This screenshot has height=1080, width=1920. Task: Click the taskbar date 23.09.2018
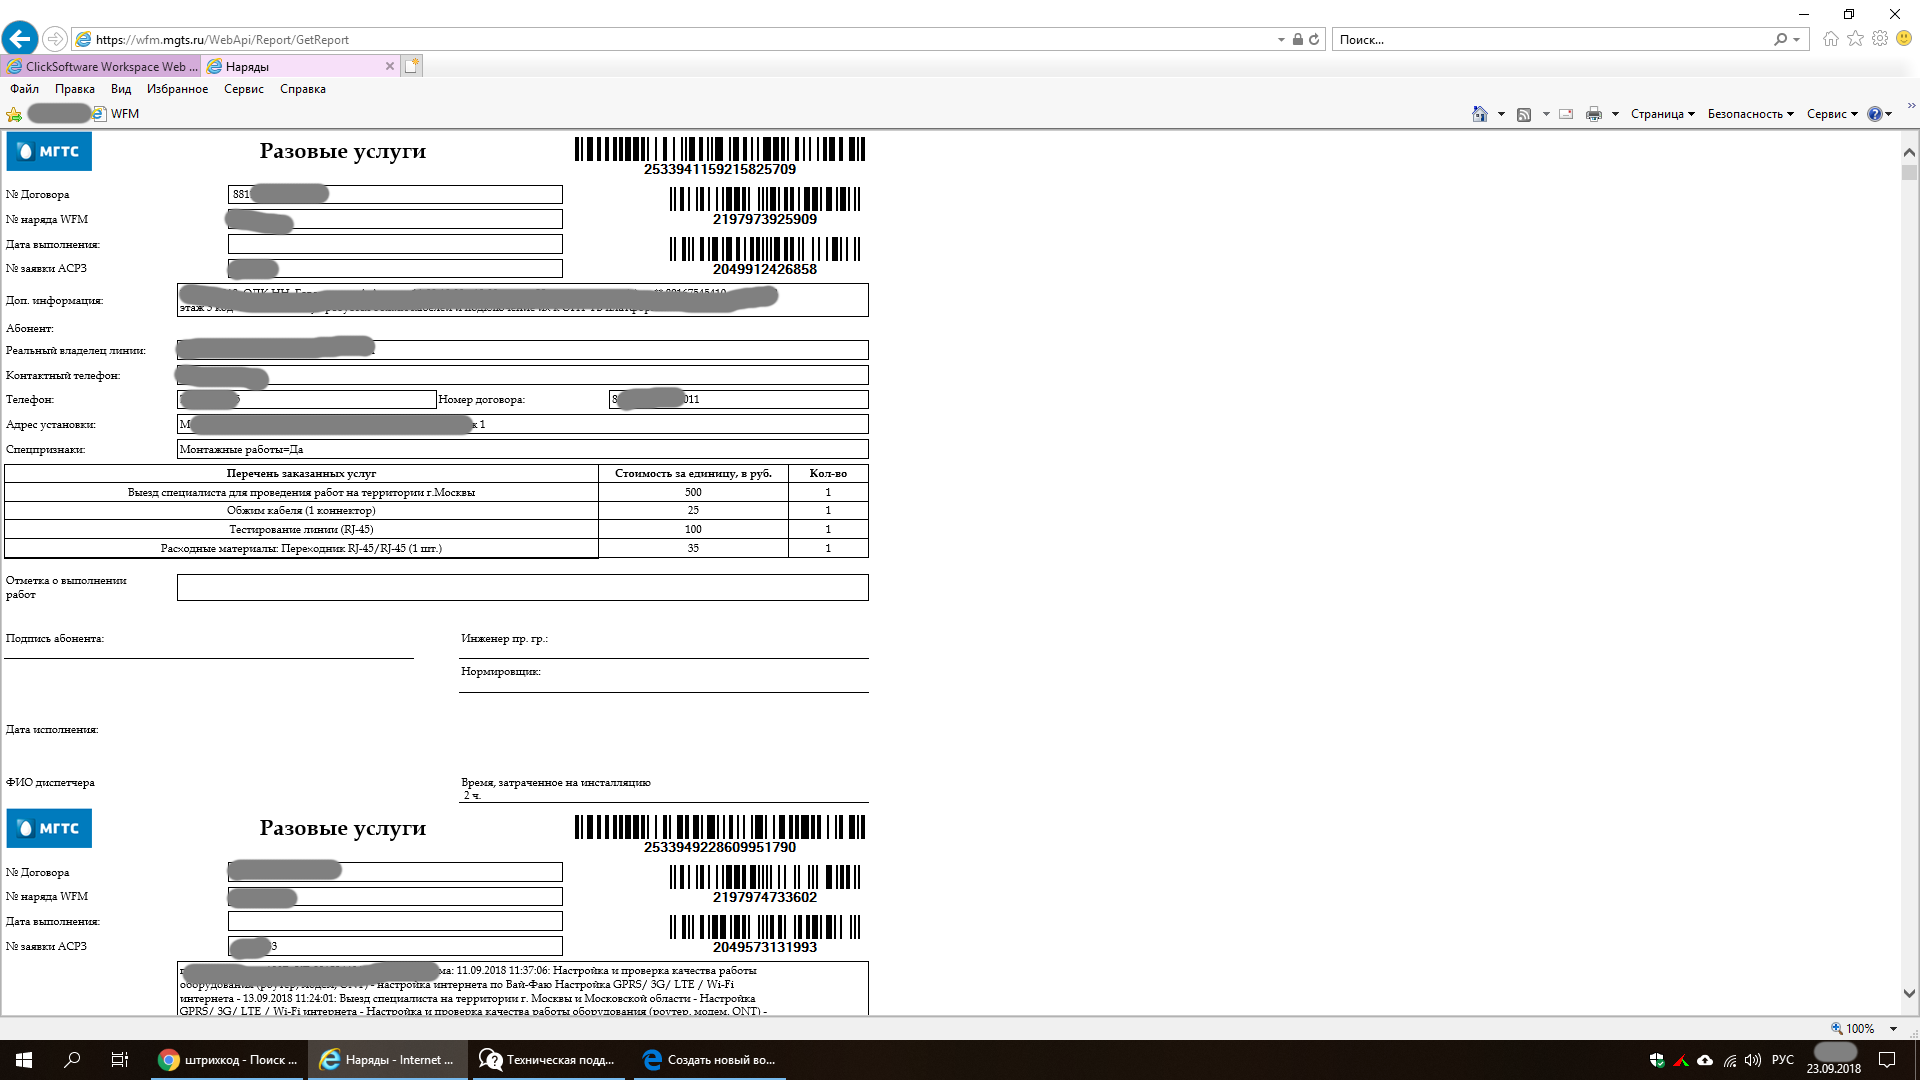tap(1834, 1069)
